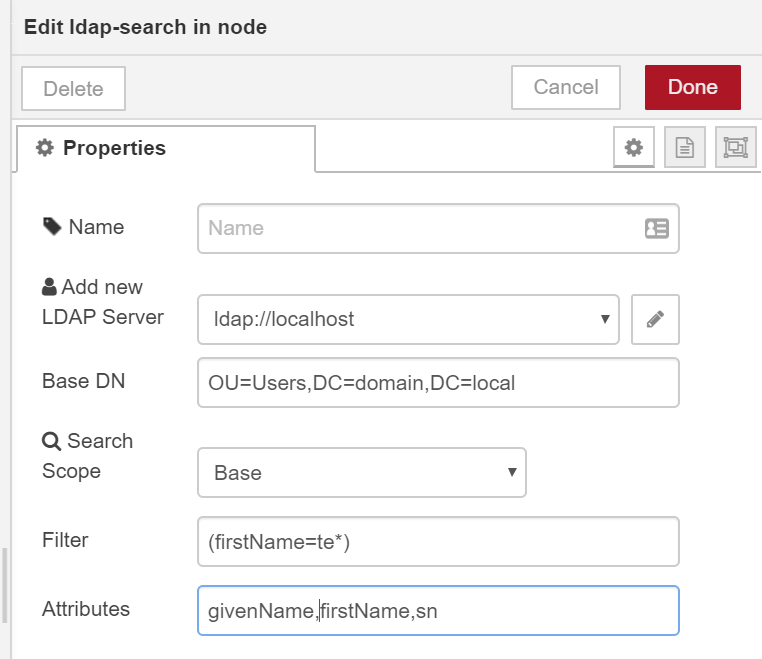Click the 'Attributes' label
The width and height of the screenshot is (762, 659).
coord(86,609)
